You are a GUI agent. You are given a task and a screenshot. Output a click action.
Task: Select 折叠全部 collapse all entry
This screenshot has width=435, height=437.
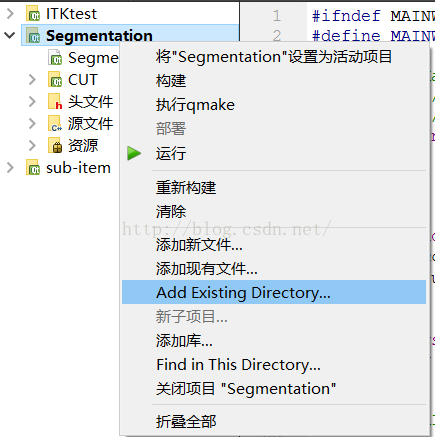coord(274,421)
